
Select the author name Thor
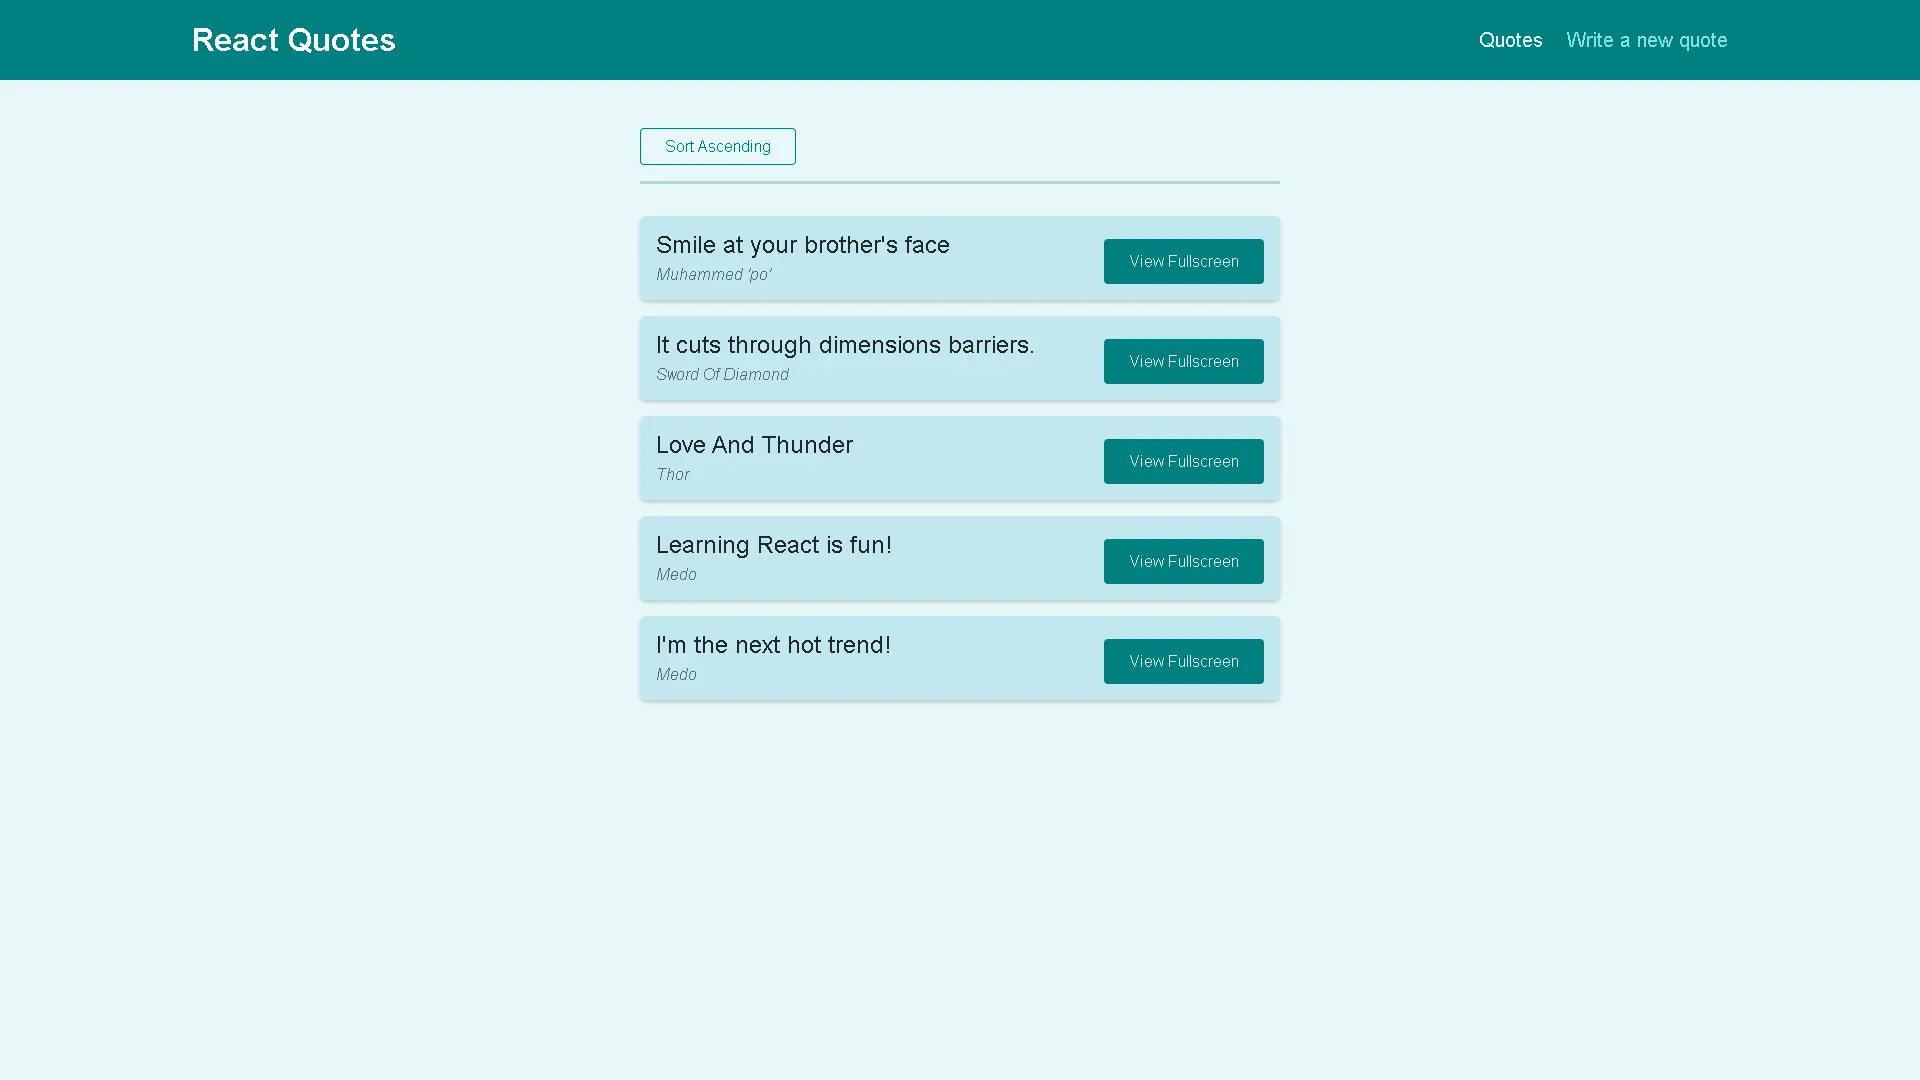tap(672, 474)
